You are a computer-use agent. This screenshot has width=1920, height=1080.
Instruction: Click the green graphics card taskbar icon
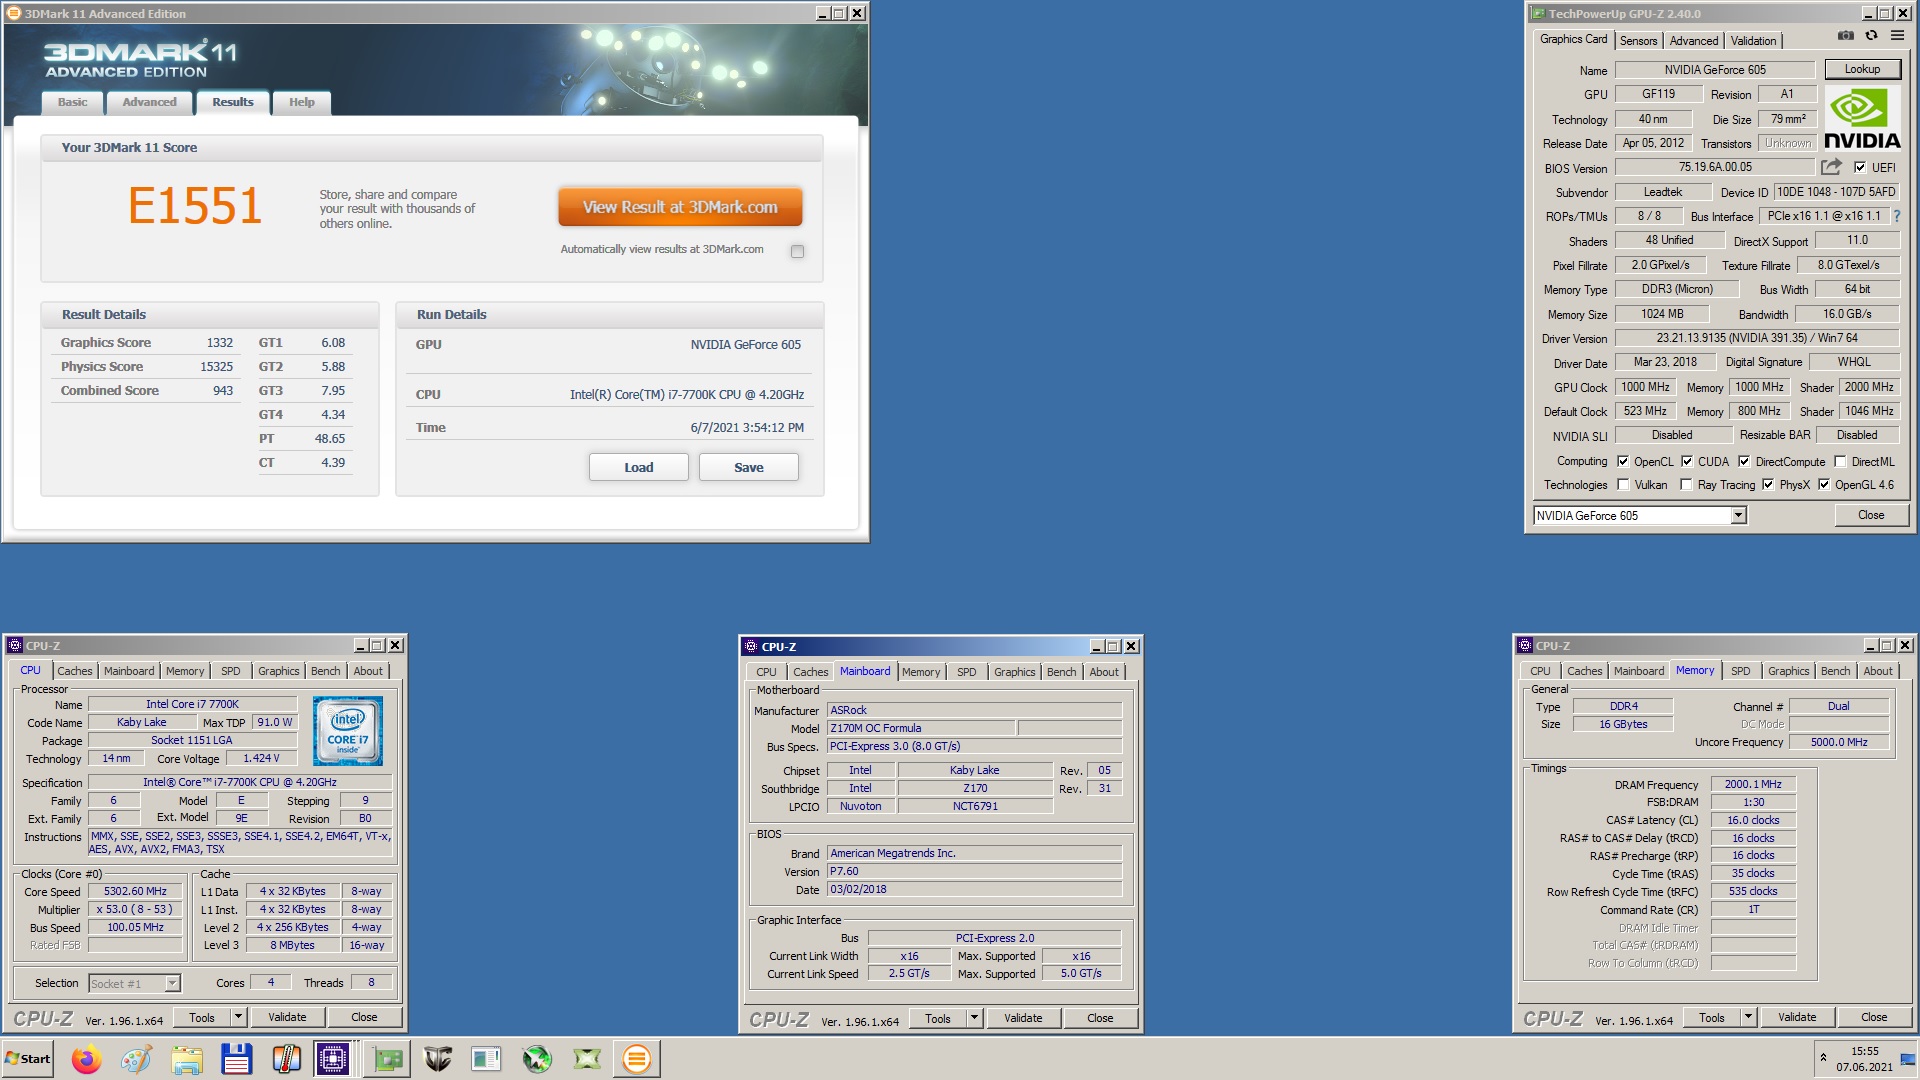387,1058
